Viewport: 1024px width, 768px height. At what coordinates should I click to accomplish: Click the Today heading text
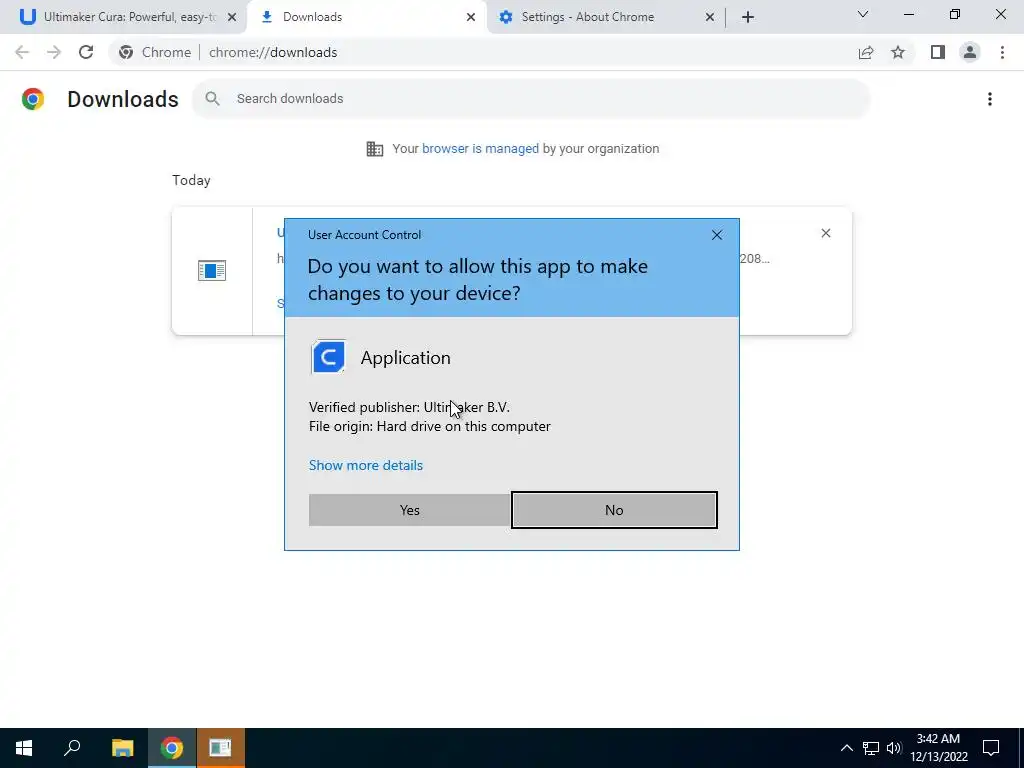(x=191, y=180)
